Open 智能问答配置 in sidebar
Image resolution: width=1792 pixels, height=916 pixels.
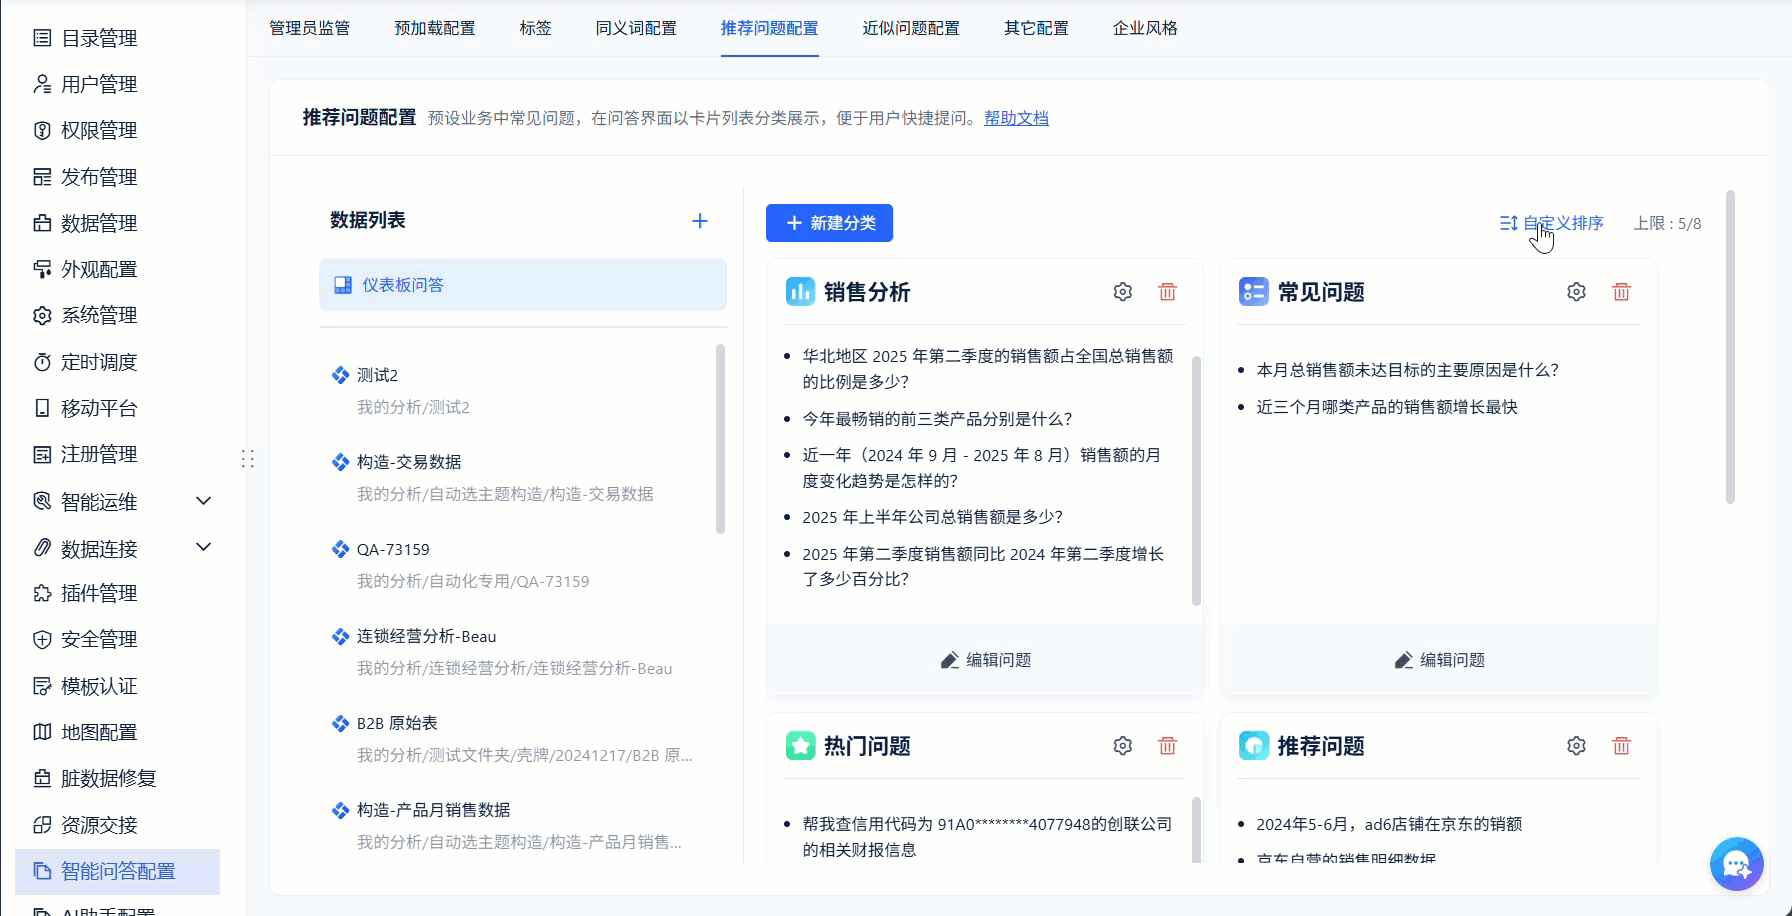(118, 871)
